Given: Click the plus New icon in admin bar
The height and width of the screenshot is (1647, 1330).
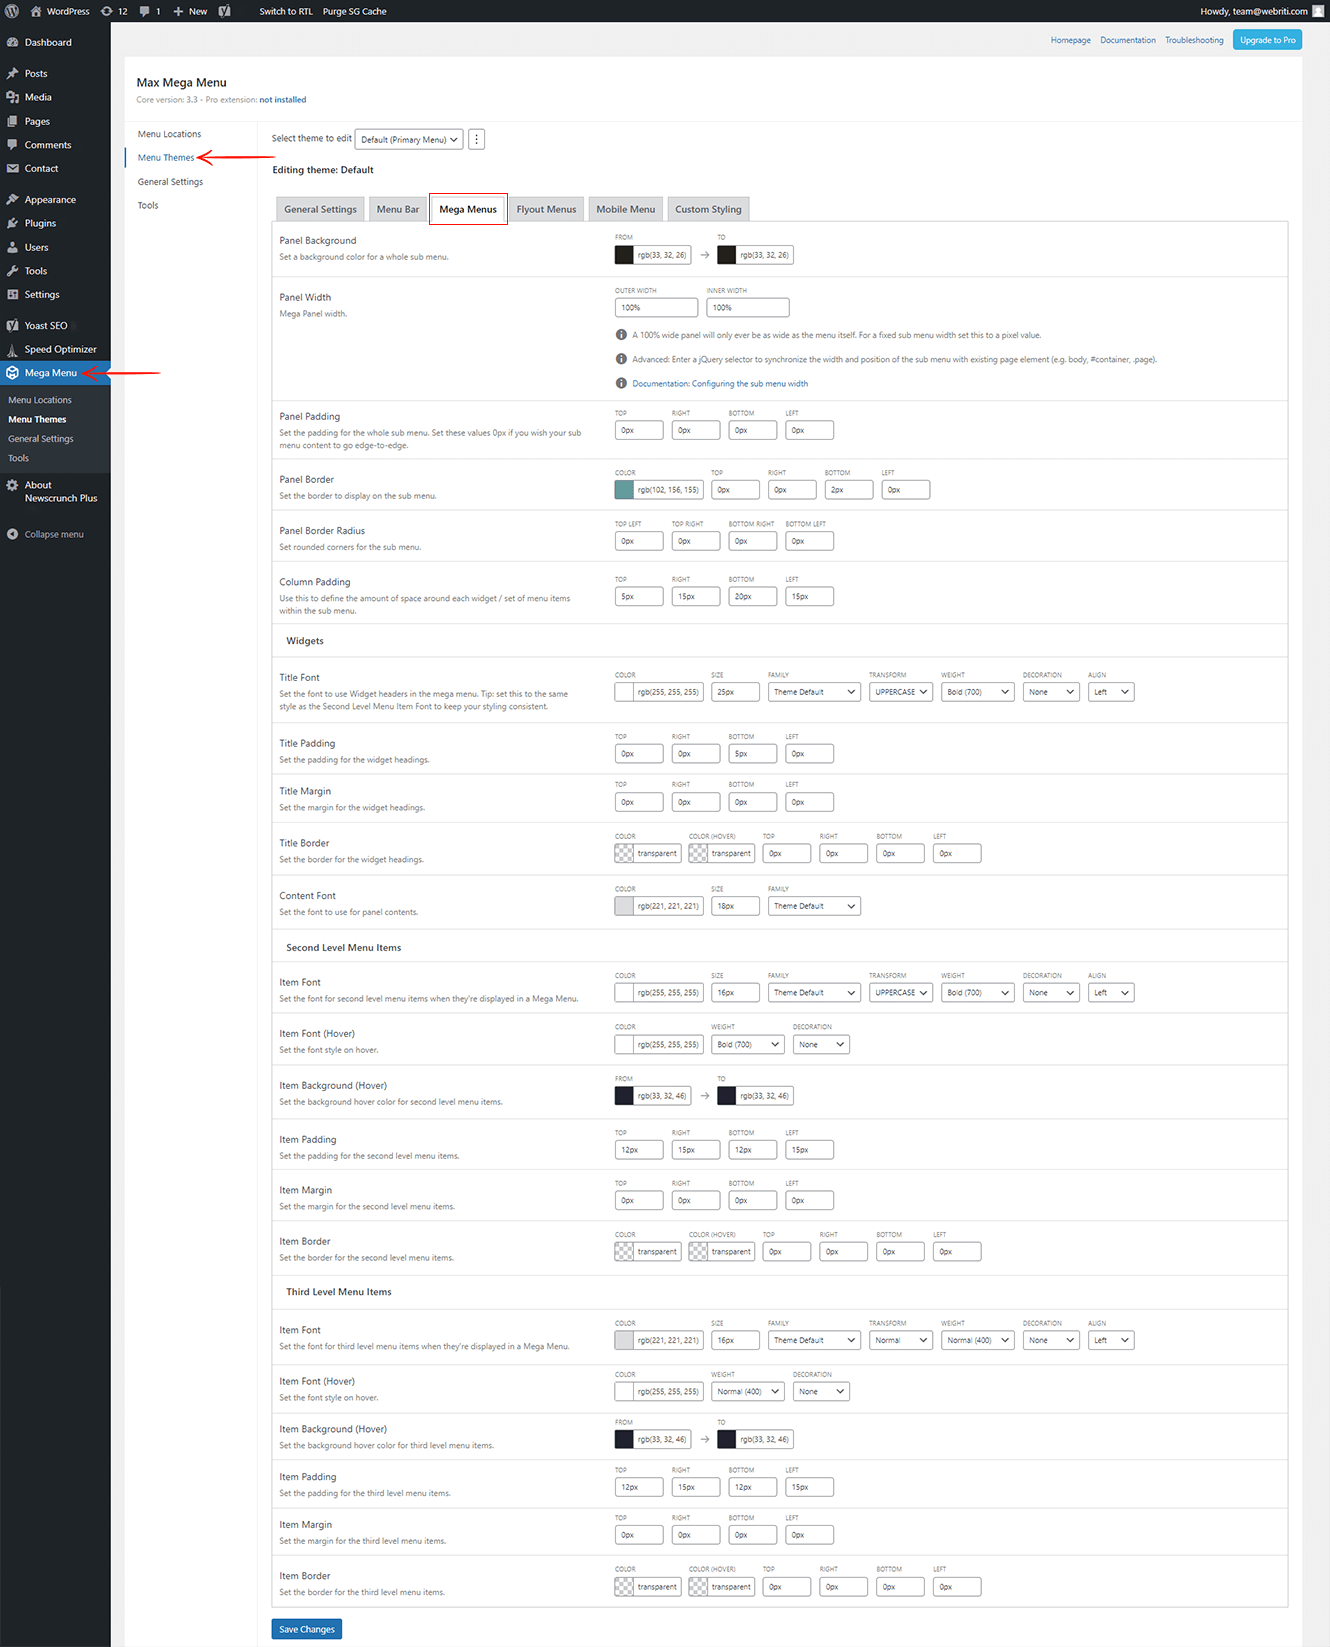Looking at the screenshot, I should (x=178, y=11).
